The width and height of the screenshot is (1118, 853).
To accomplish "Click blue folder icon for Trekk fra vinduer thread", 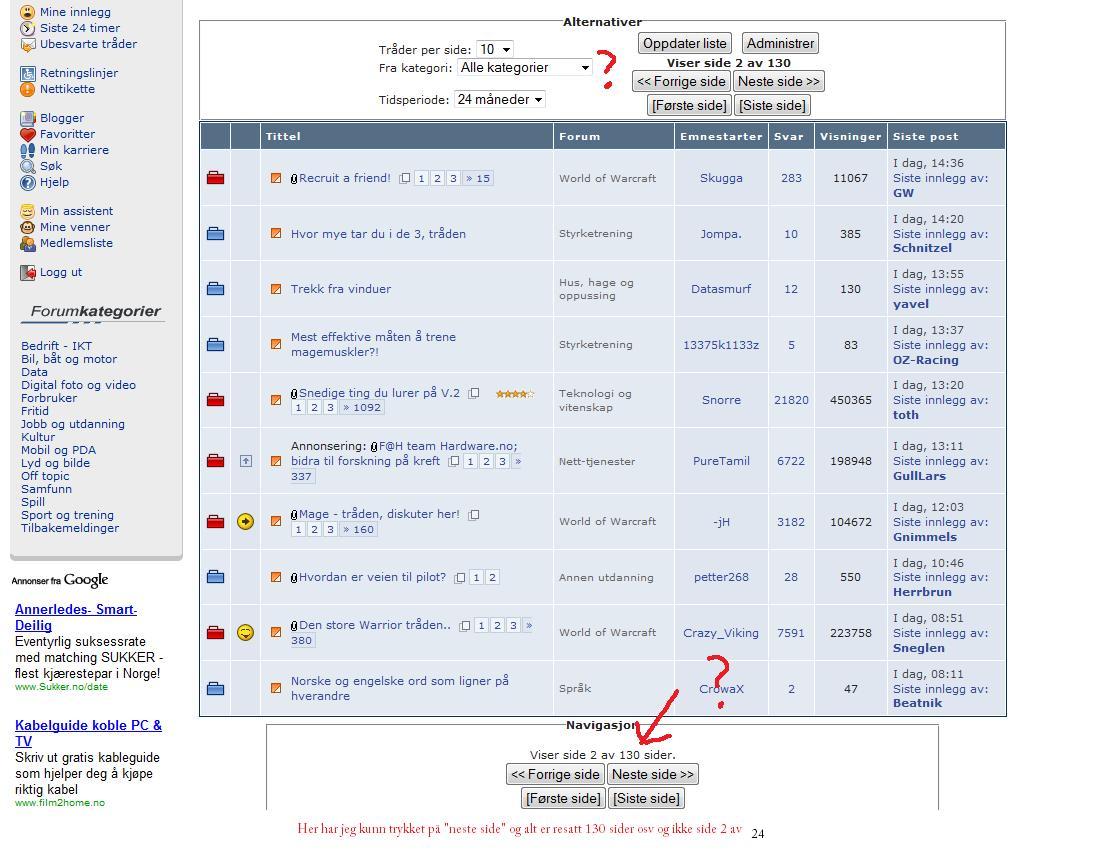I will pos(215,288).
